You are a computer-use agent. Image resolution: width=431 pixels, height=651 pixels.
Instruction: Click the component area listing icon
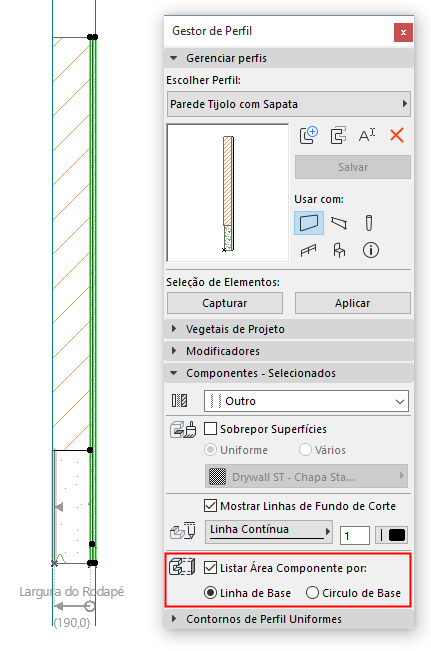183,567
